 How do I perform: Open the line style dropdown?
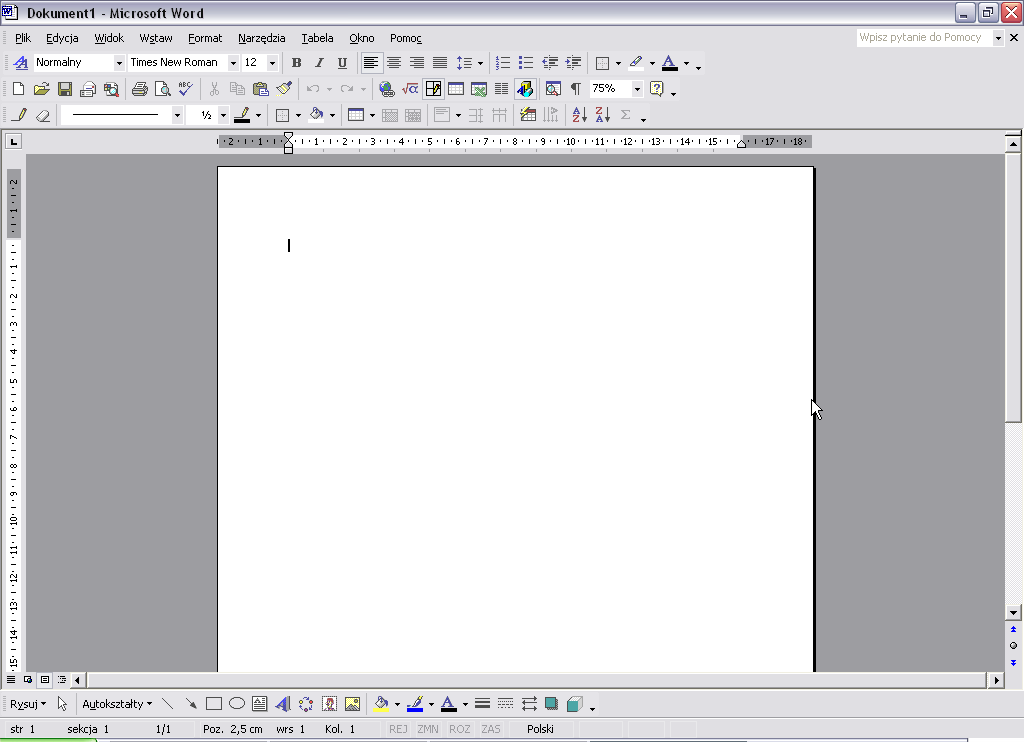coord(177,116)
